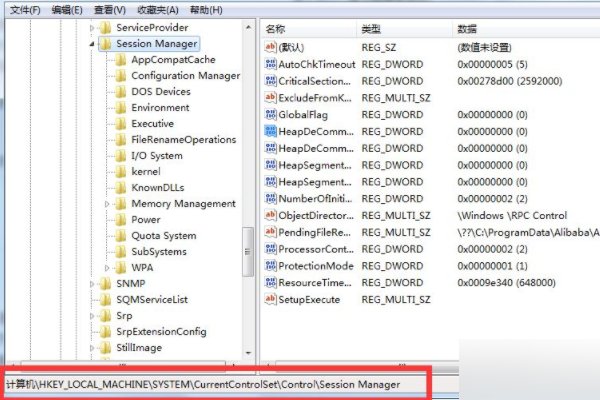600x400 pixels.
Task: Click the string icon beside (默认) value
Action: (x=270, y=47)
